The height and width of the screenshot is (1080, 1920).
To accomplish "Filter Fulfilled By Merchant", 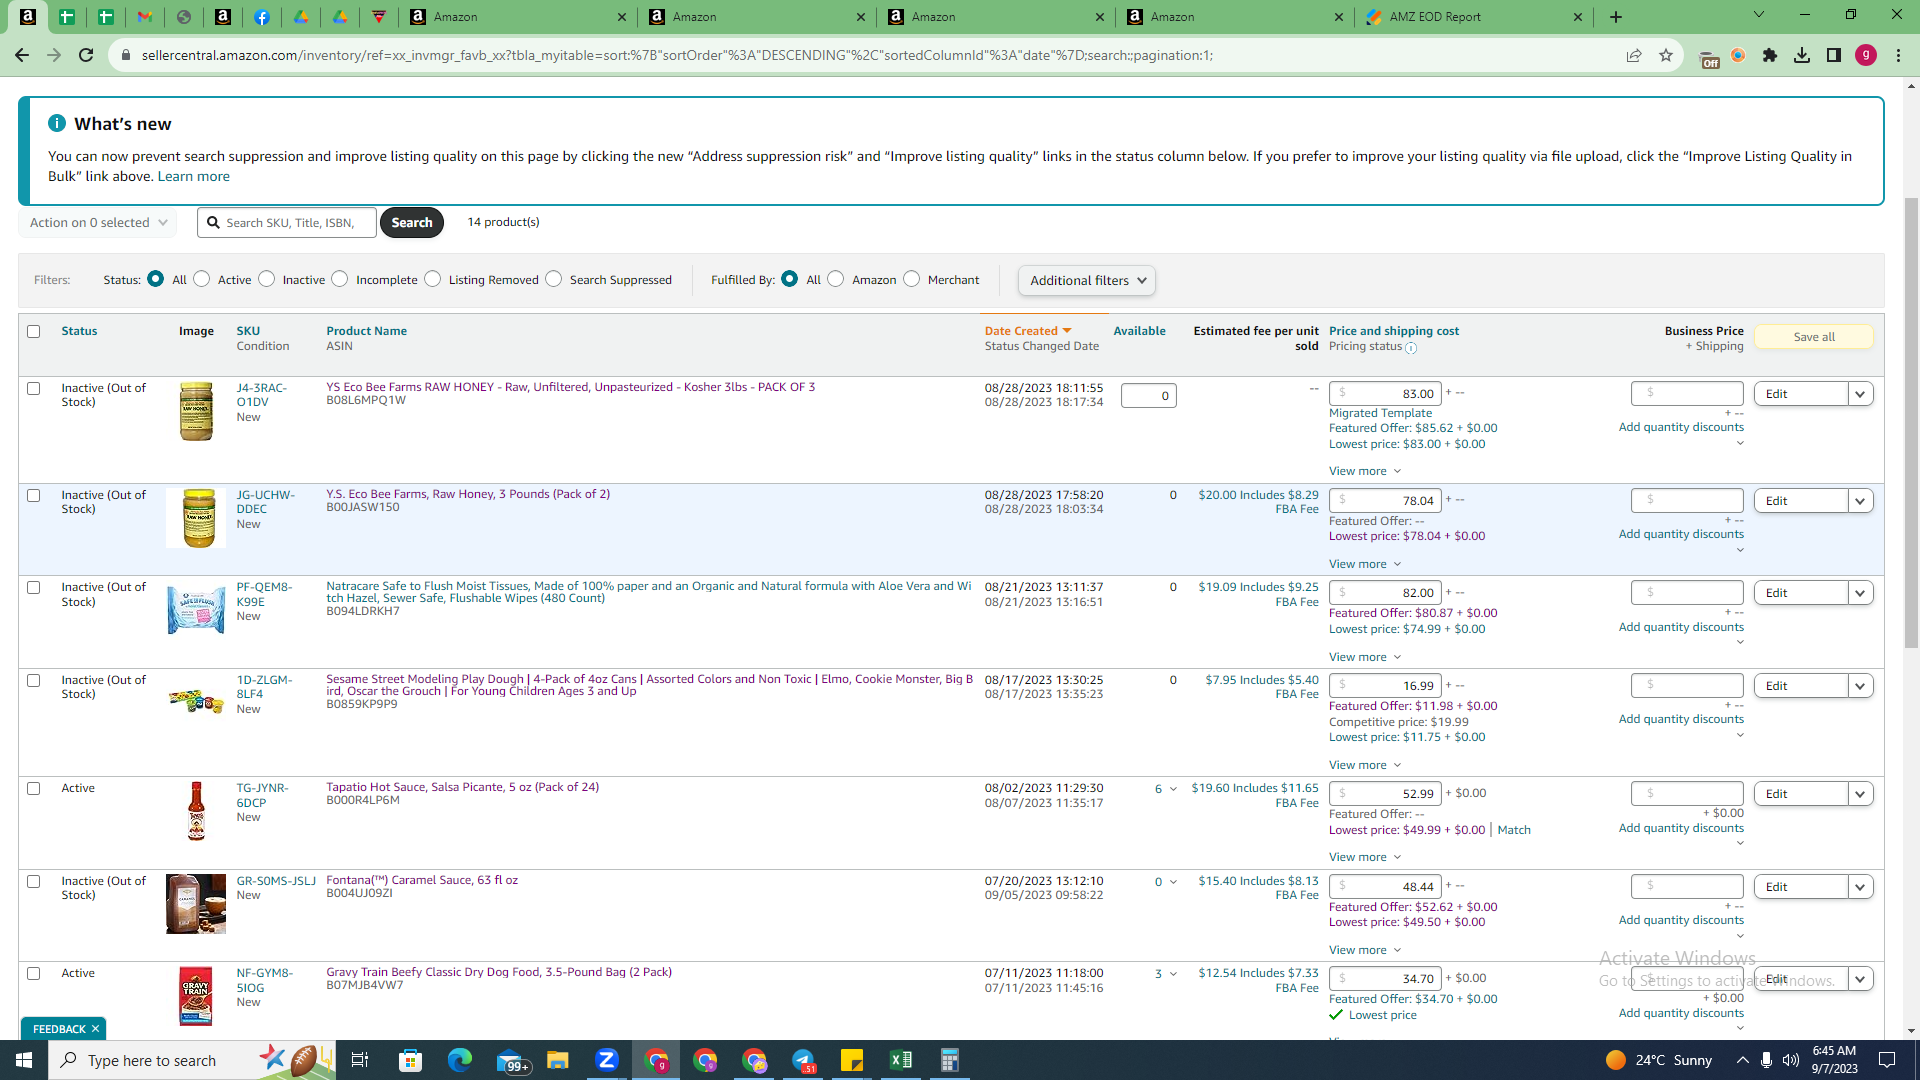I will (x=912, y=279).
